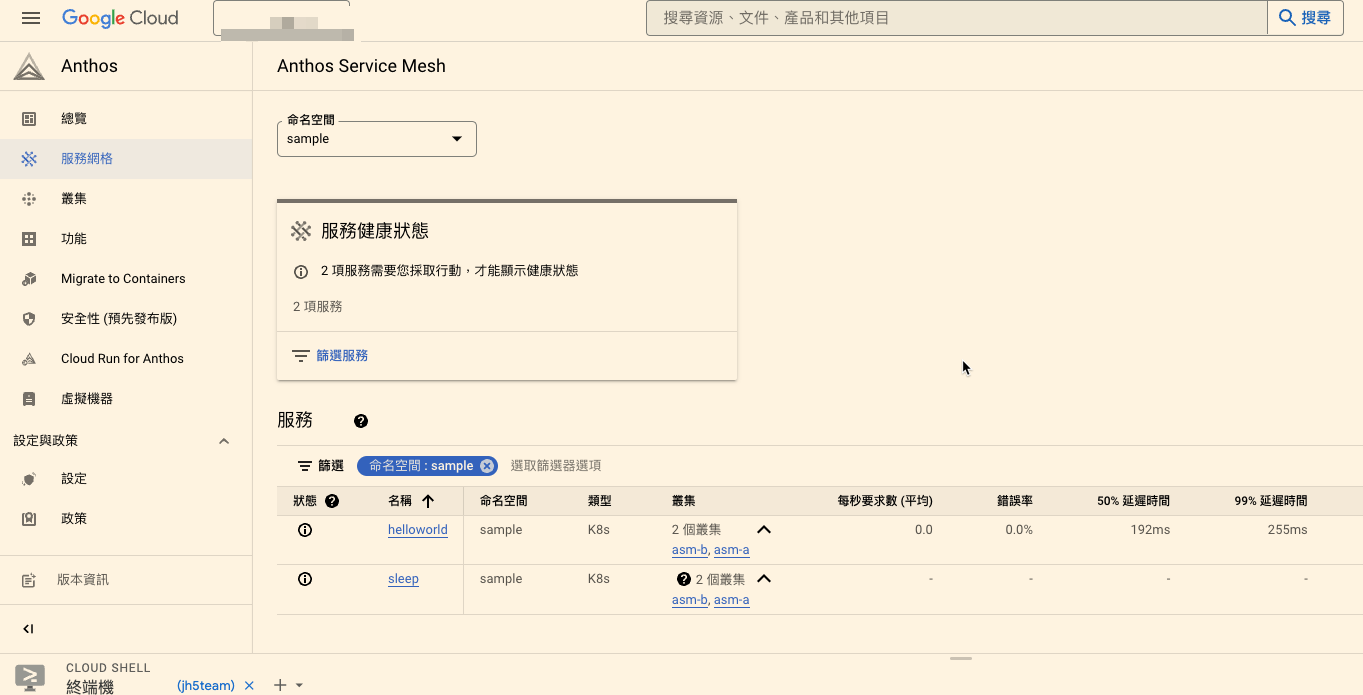
Task: Open the helloworld service link
Action: (418, 530)
